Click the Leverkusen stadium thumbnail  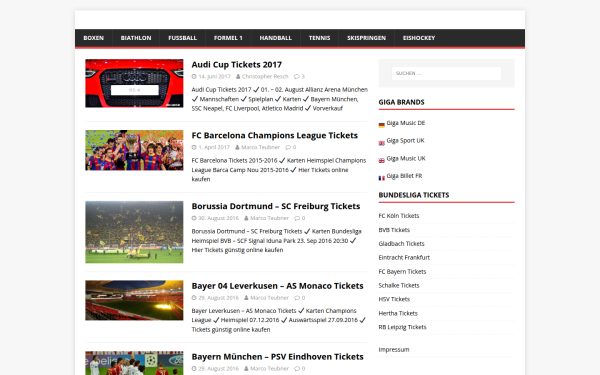click(134, 300)
